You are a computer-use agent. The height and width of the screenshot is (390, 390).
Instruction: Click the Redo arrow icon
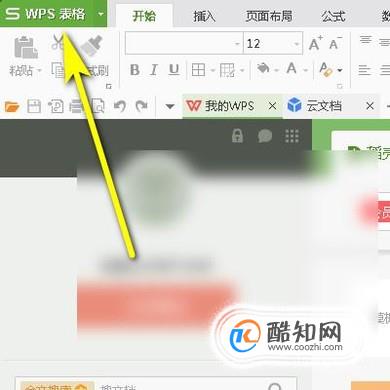point(142,106)
